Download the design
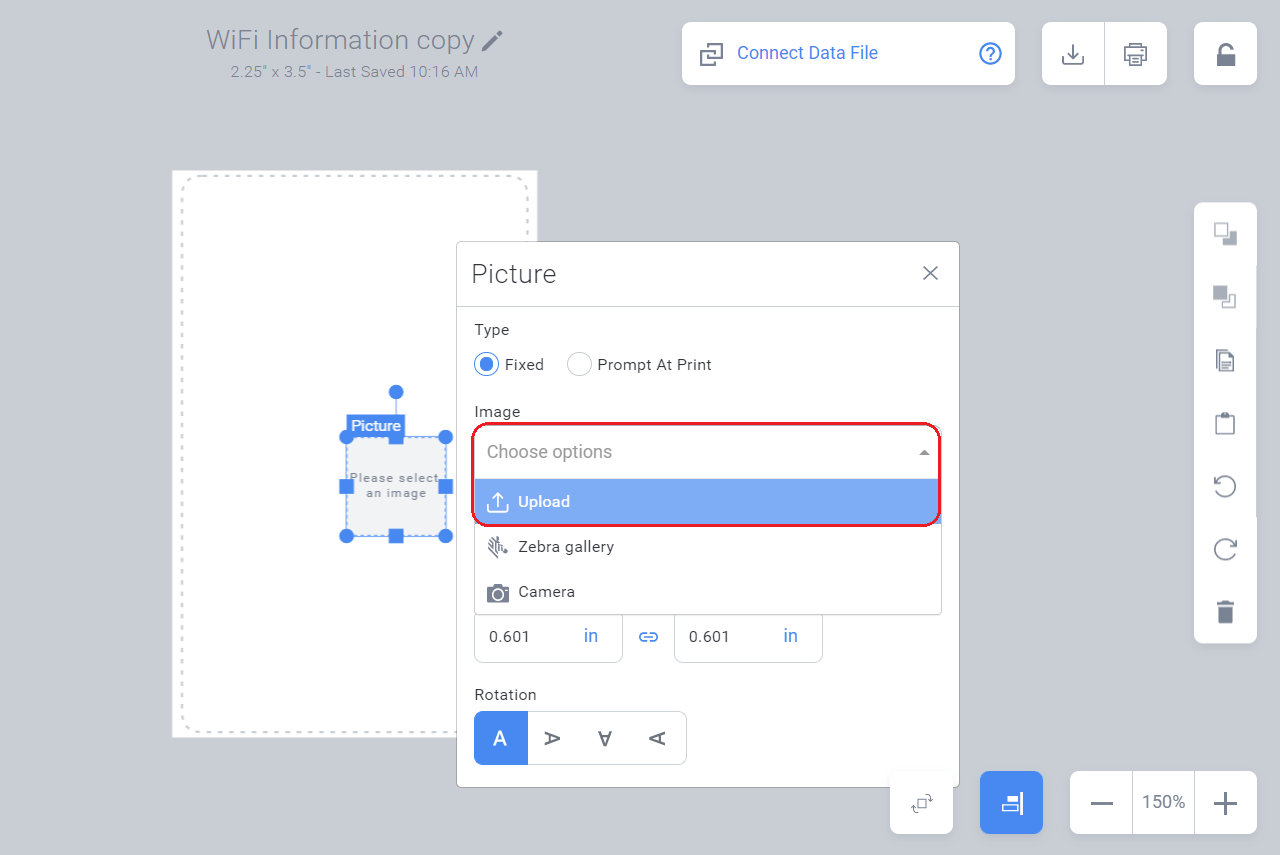Screen dimensions: 1280x855 1072,54
